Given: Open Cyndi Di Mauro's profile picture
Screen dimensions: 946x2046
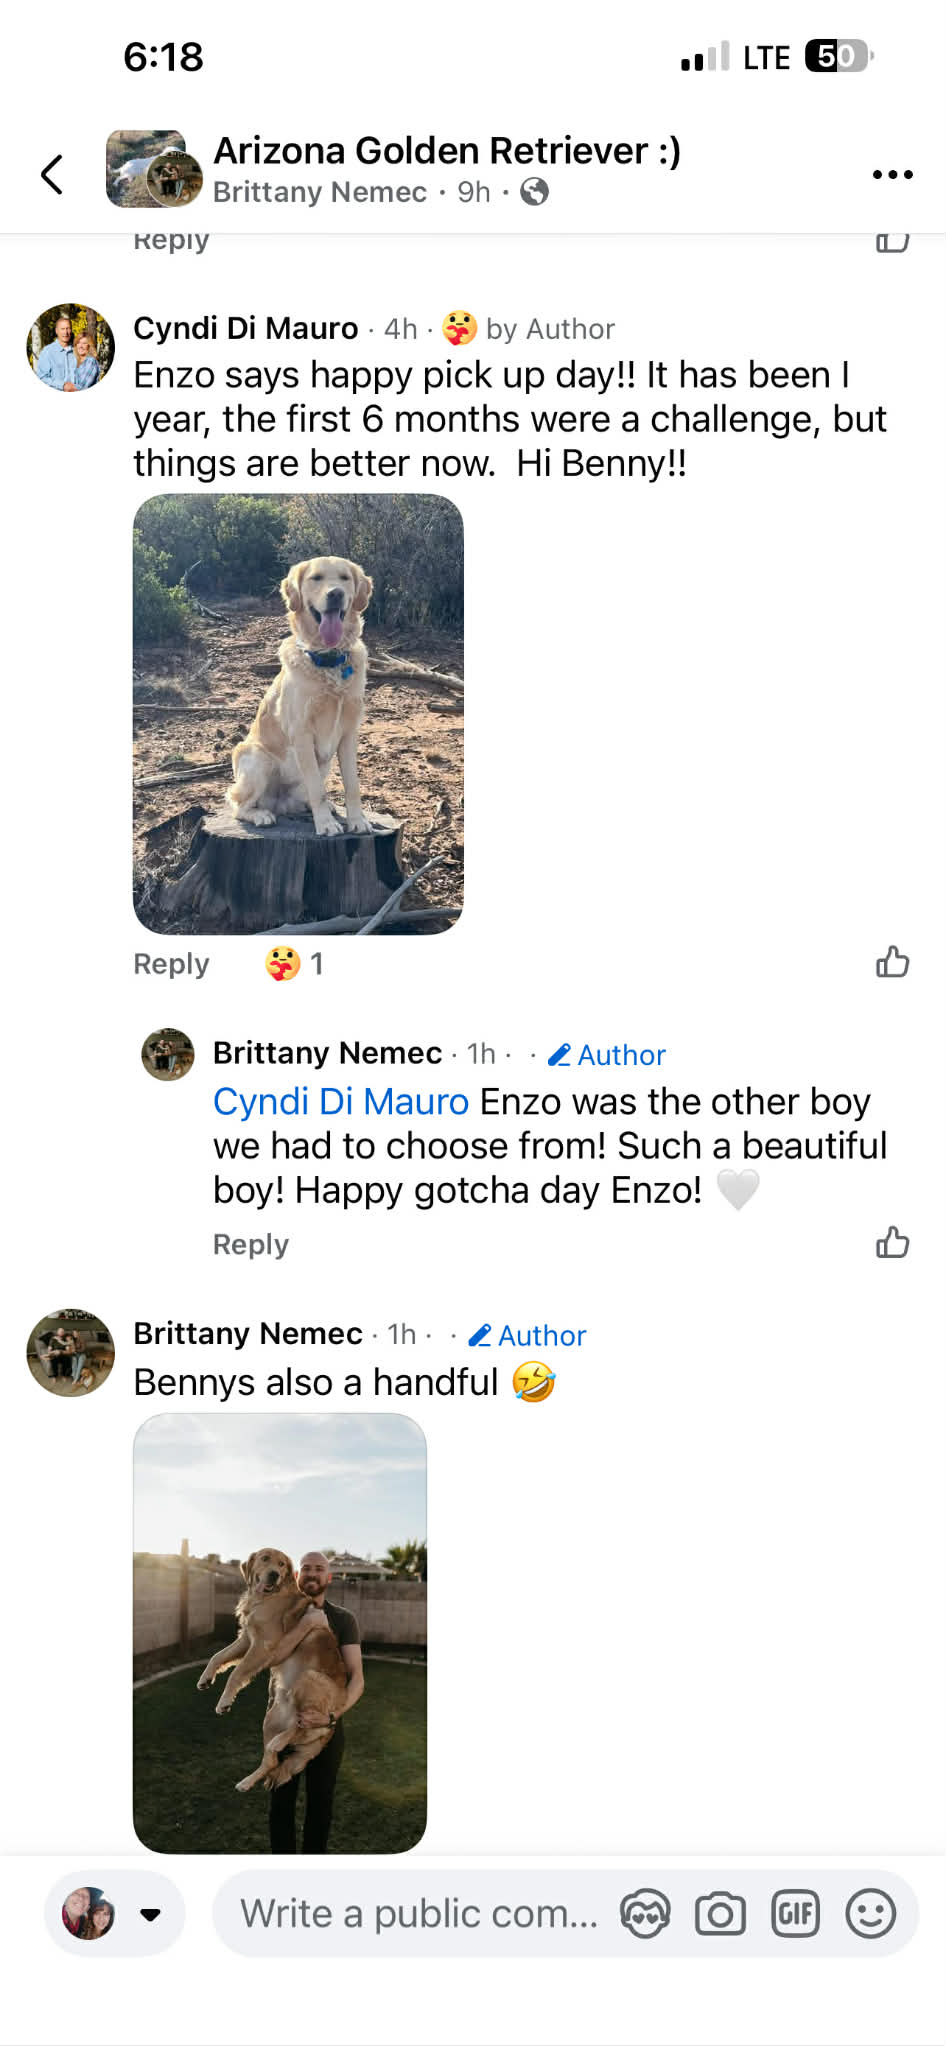Looking at the screenshot, I should pyautogui.click(x=70, y=347).
